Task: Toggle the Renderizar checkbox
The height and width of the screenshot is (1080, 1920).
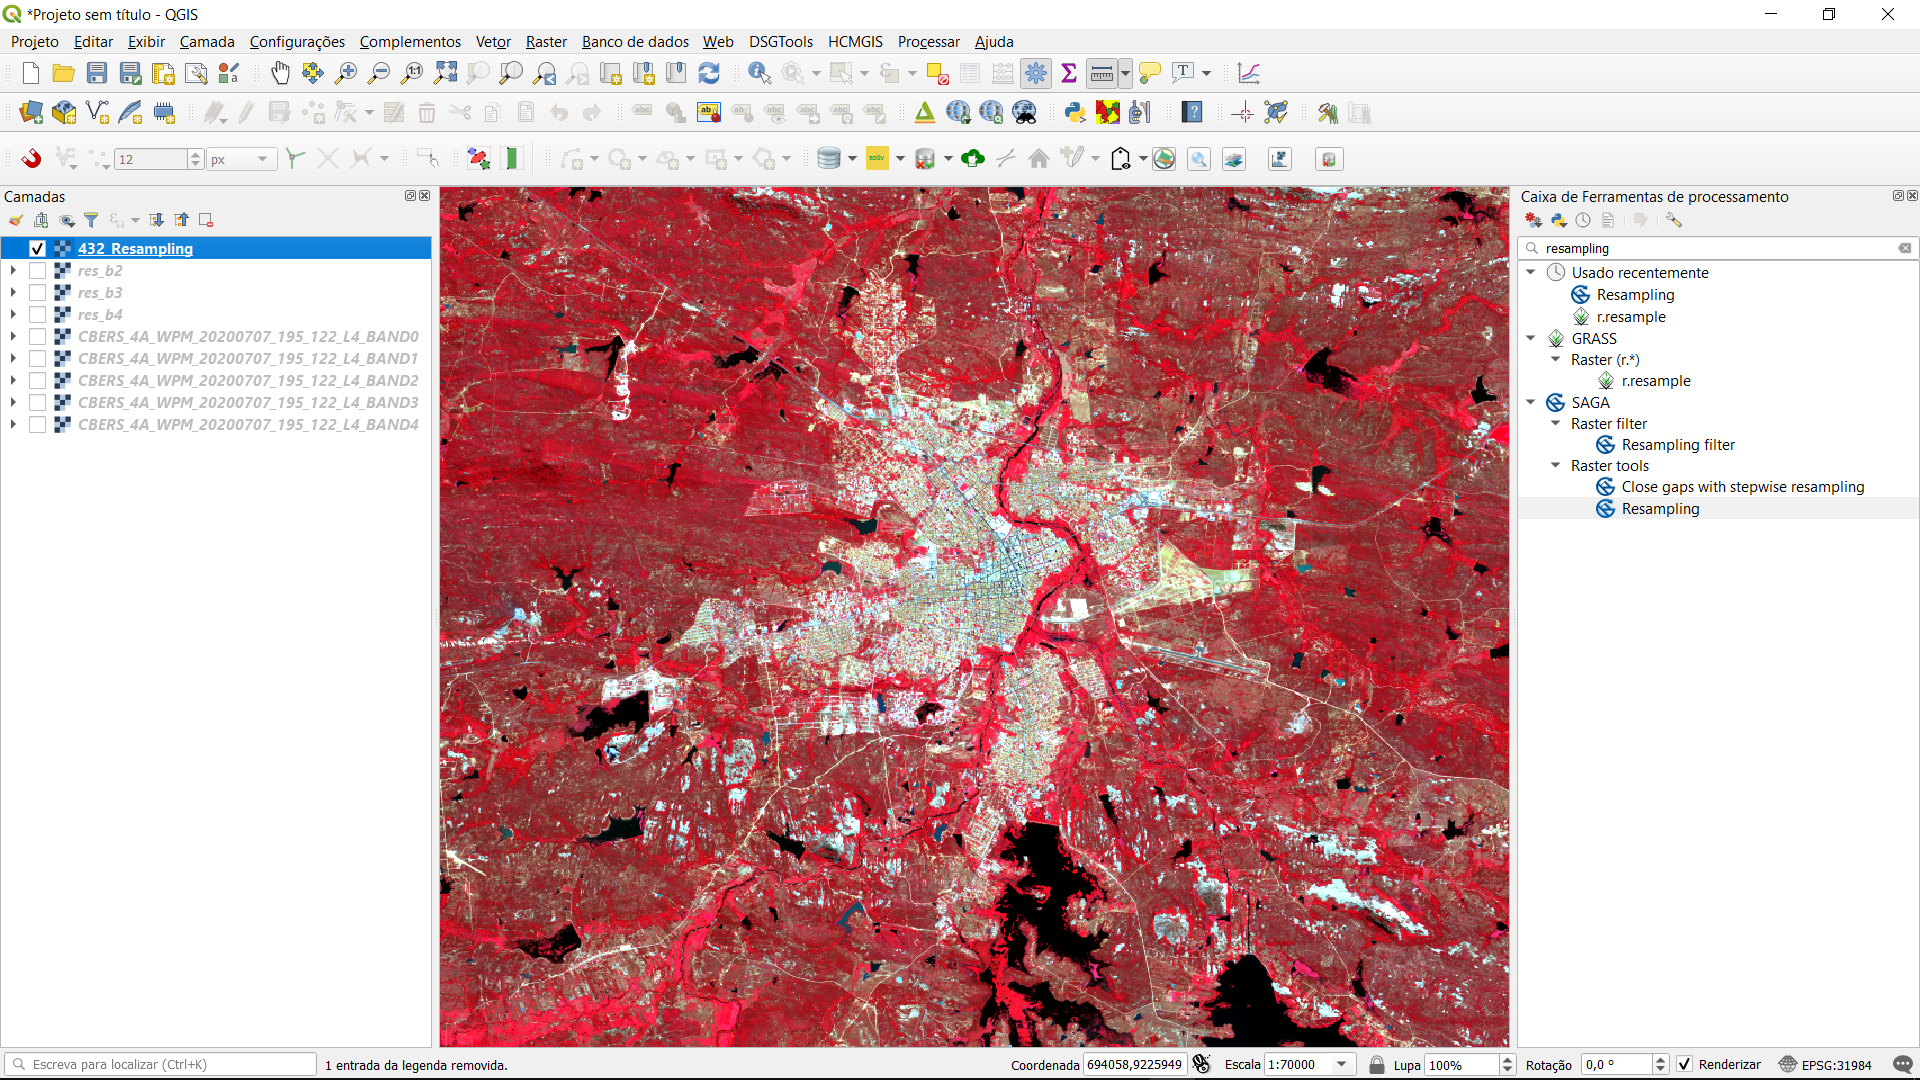Action: pyautogui.click(x=1685, y=1064)
